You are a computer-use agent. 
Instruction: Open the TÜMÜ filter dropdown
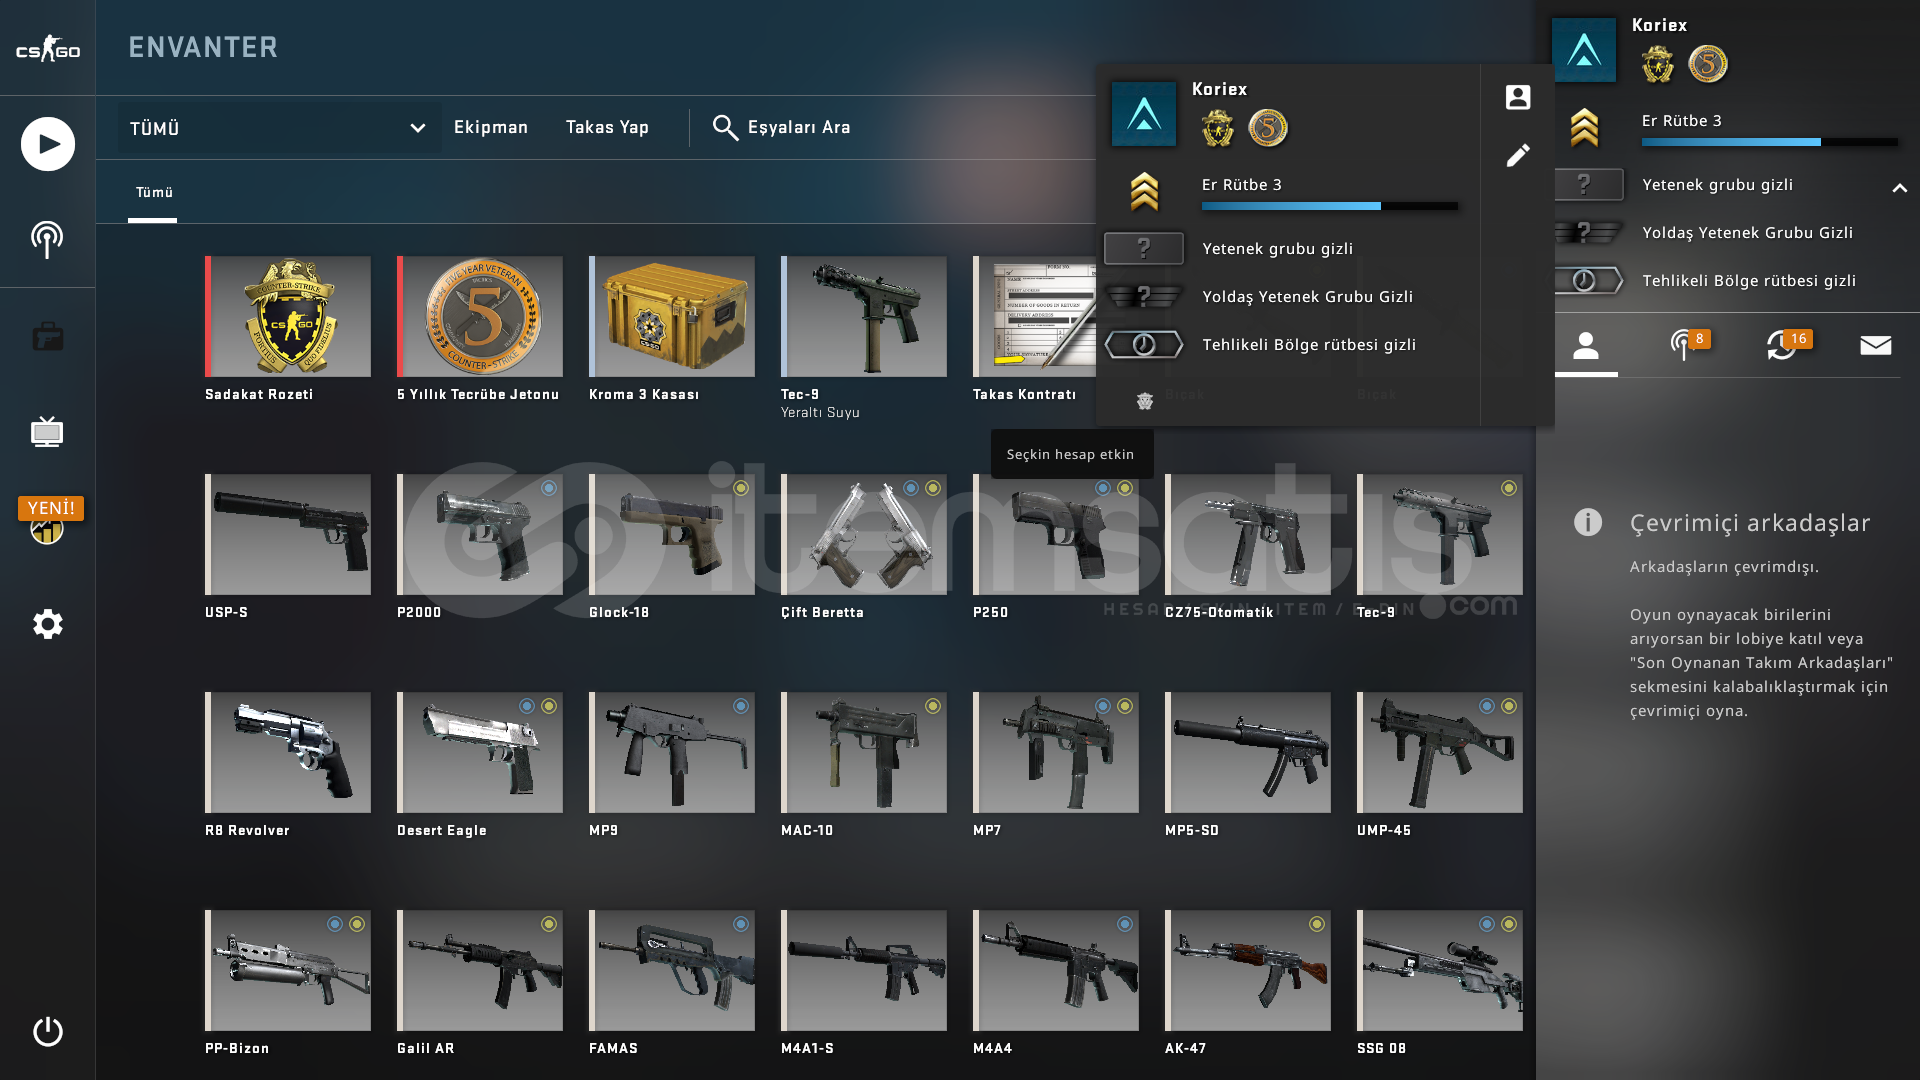tap(279, 128)
